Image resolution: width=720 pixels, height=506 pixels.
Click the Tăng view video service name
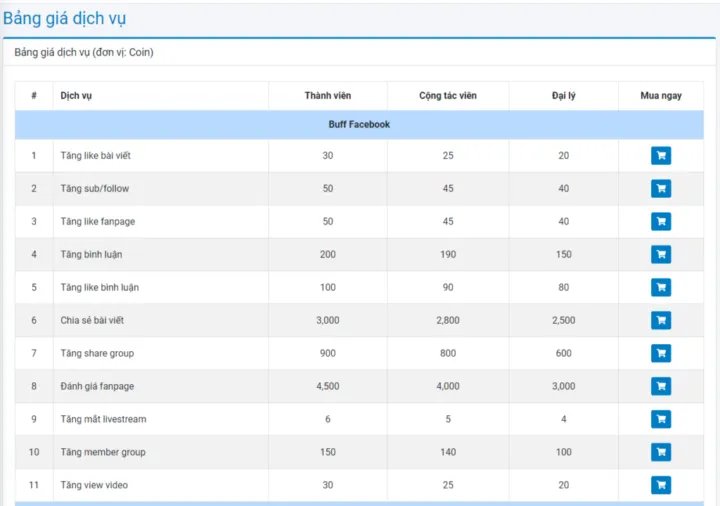93,485
